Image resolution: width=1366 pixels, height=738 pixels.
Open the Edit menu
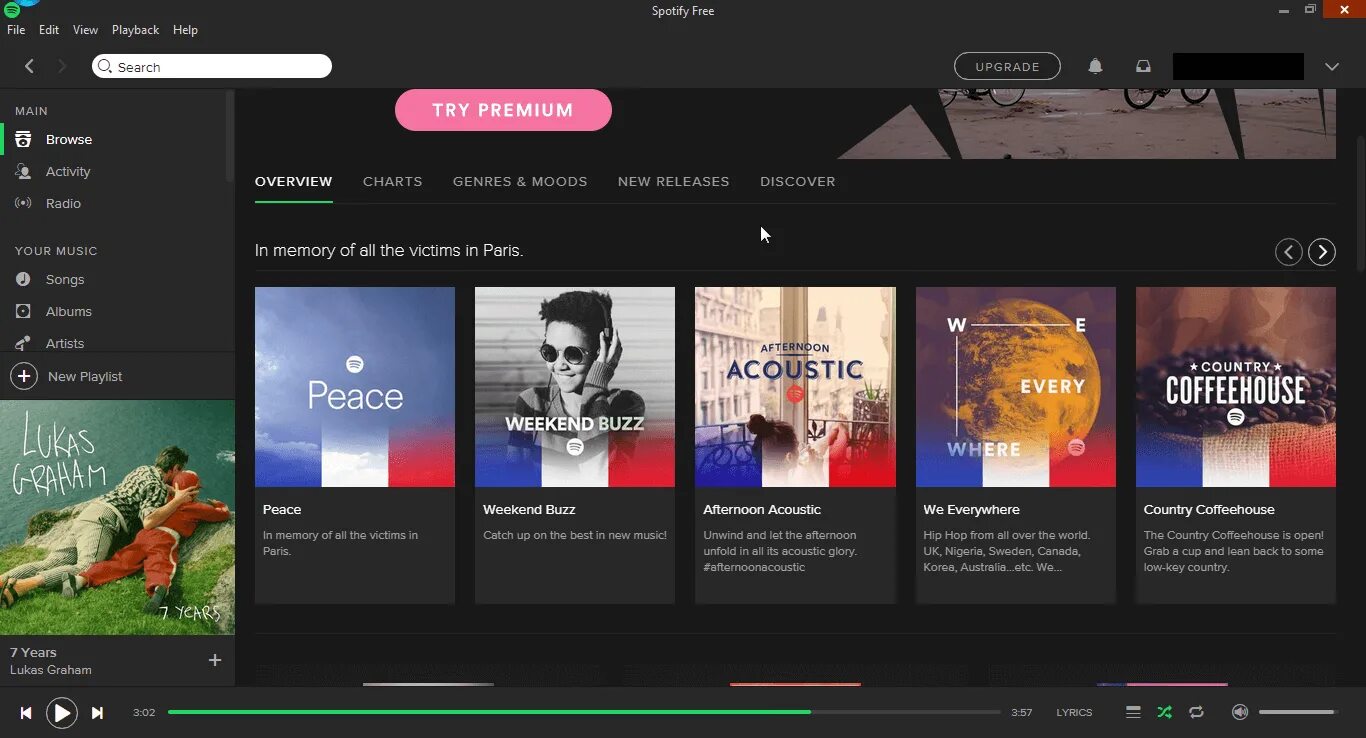49,30
